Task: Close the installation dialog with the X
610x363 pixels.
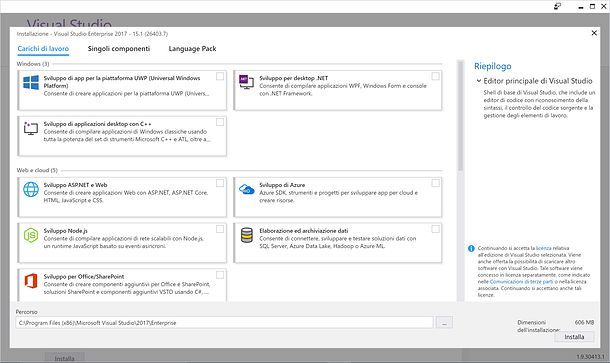Action: [x=594, y=33]
